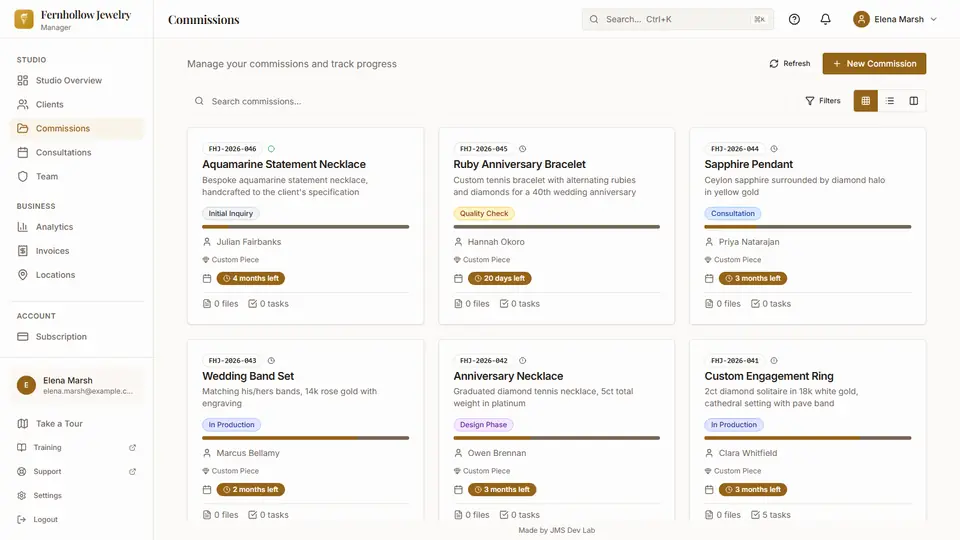The width and height of the screenshot is (960, 540).
Task: Click the person icon beside Julian Fairbanks
Action: click(207, 242)
